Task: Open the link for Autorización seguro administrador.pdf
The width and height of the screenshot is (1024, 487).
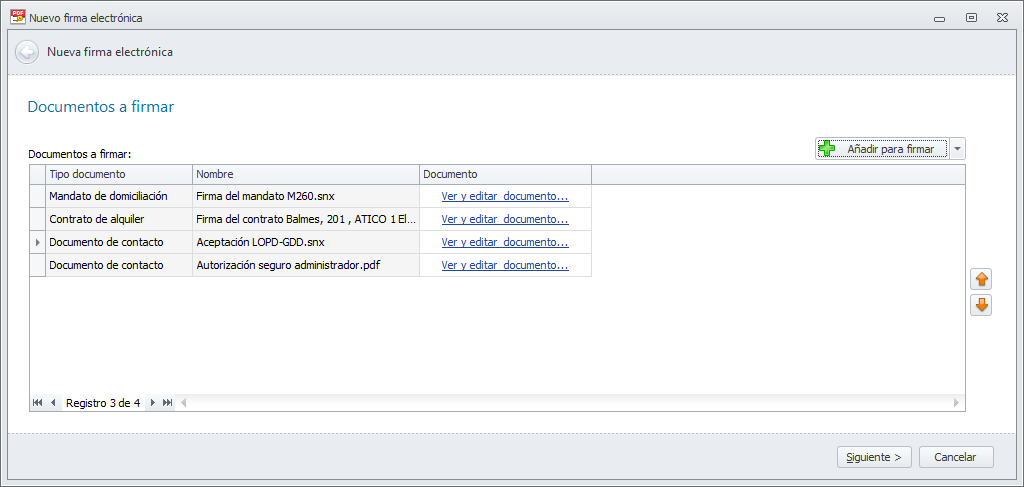Action: click(x=505, y=265)
